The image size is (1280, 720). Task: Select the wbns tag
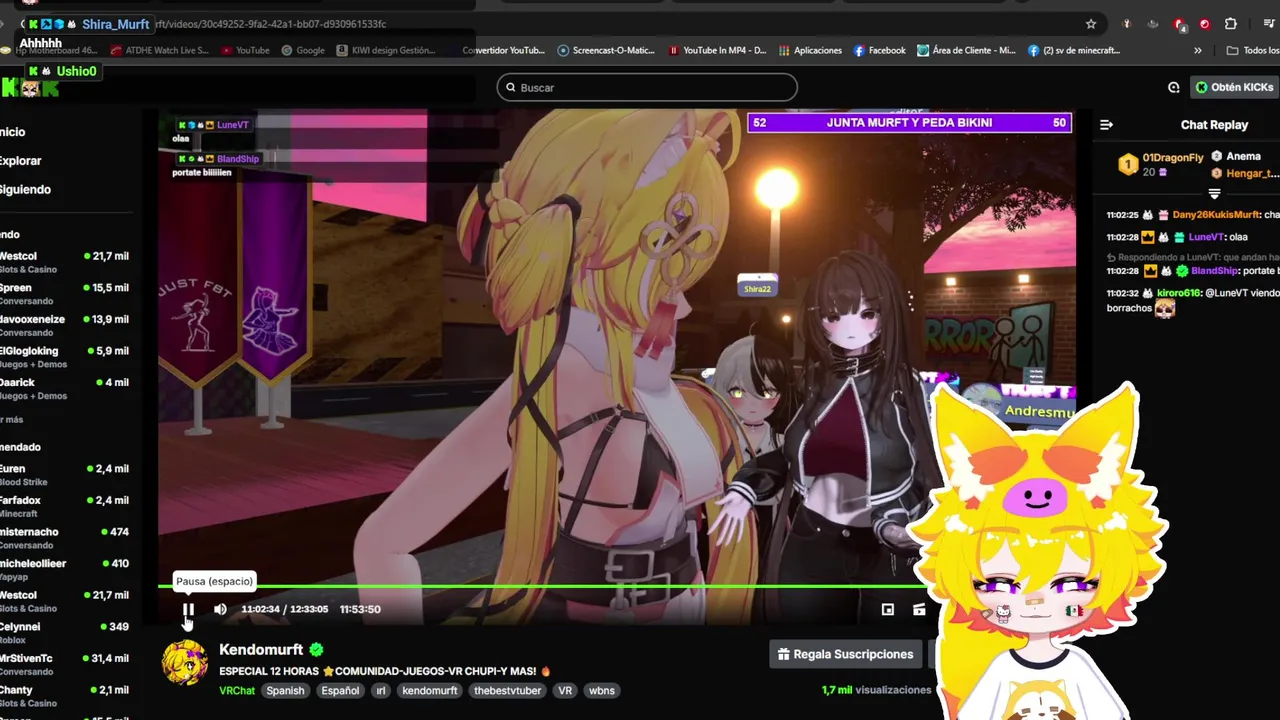pos(602,691)
